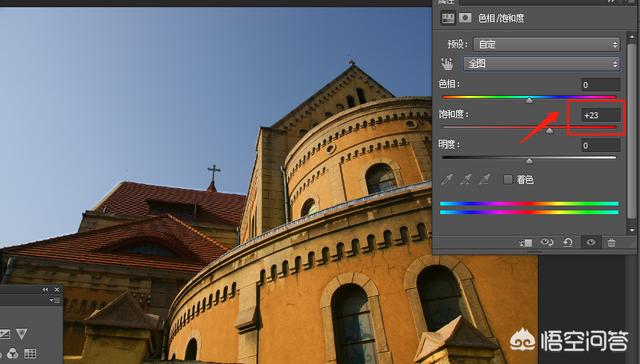Open the 预设 preset dropdown showing 自定
The width and height of the screenshot is (640, 364).
(x=547, y=44)
